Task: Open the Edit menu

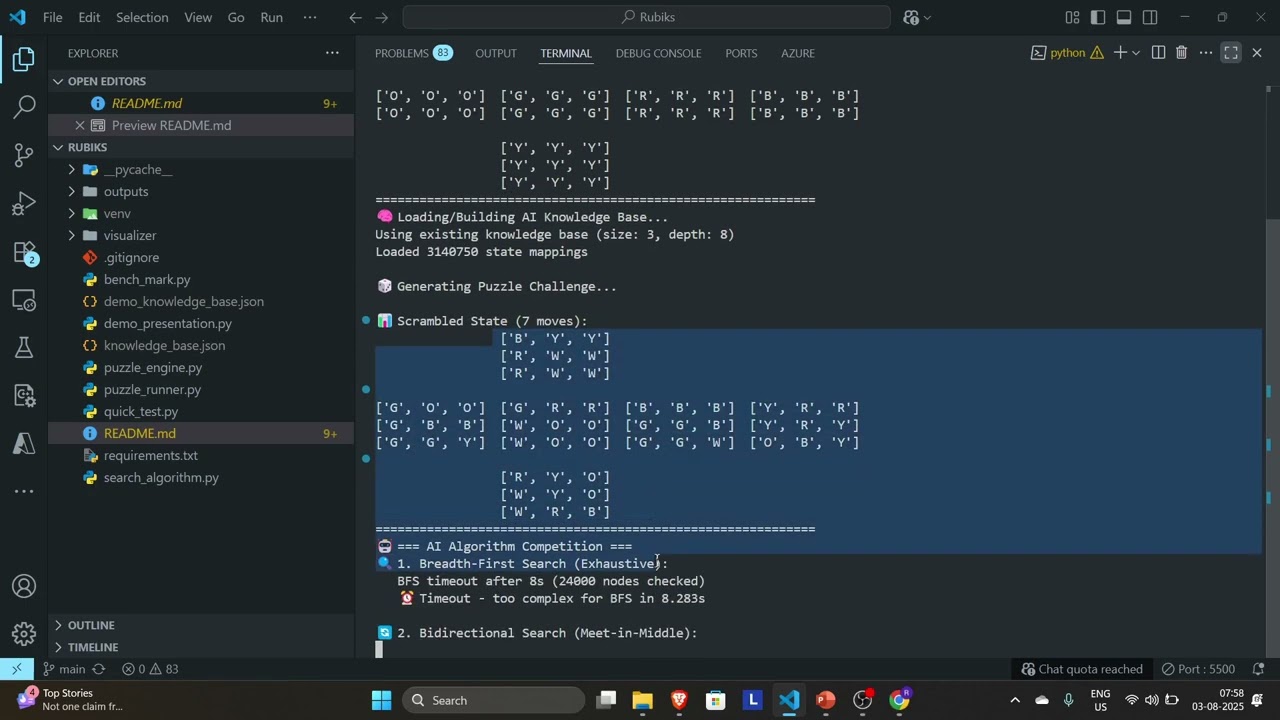Action: (89, 17)
